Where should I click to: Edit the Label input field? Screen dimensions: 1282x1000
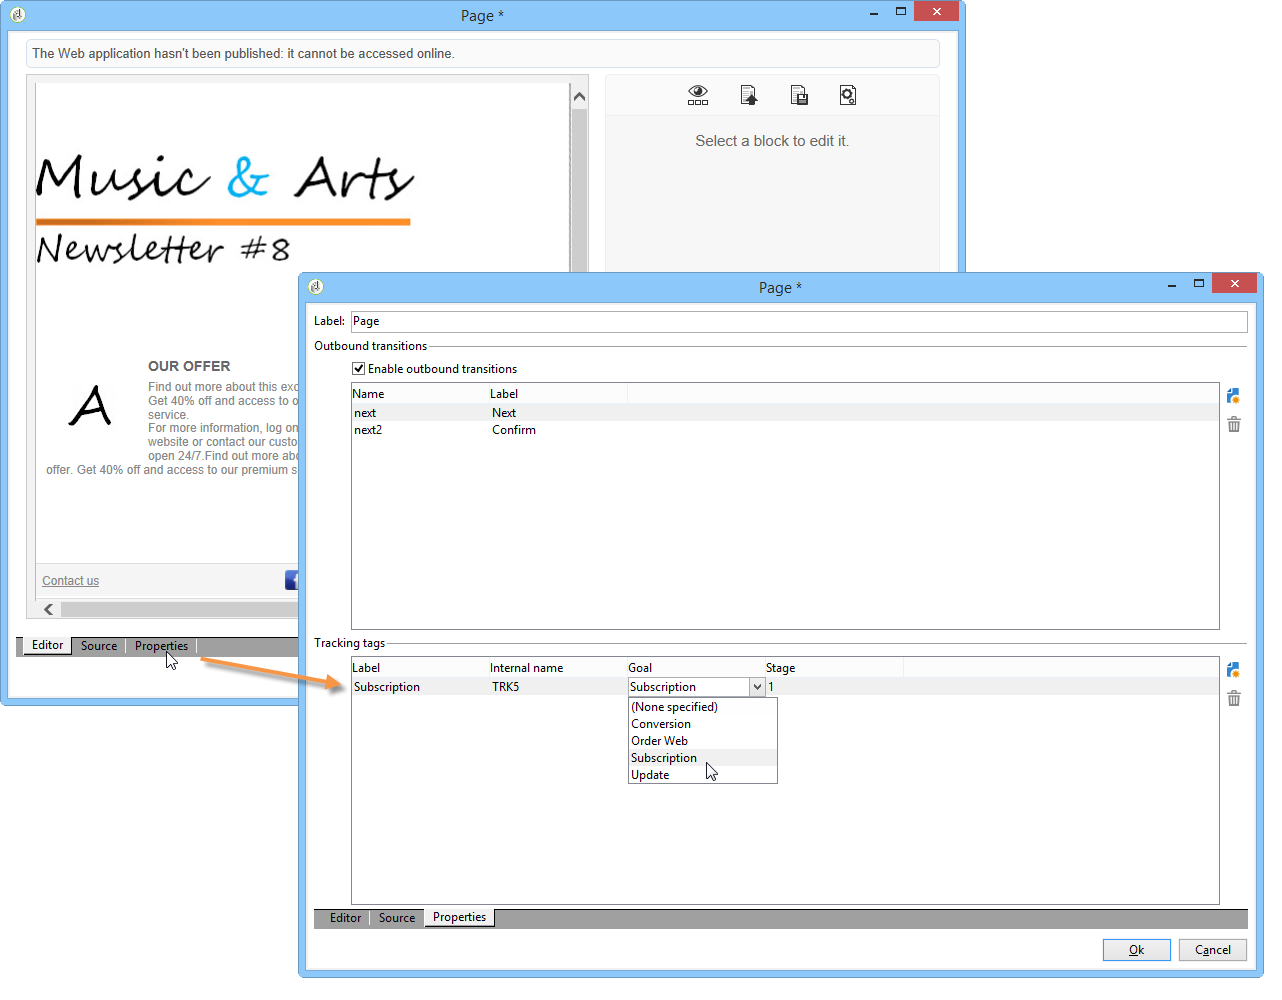coord(799,321)
